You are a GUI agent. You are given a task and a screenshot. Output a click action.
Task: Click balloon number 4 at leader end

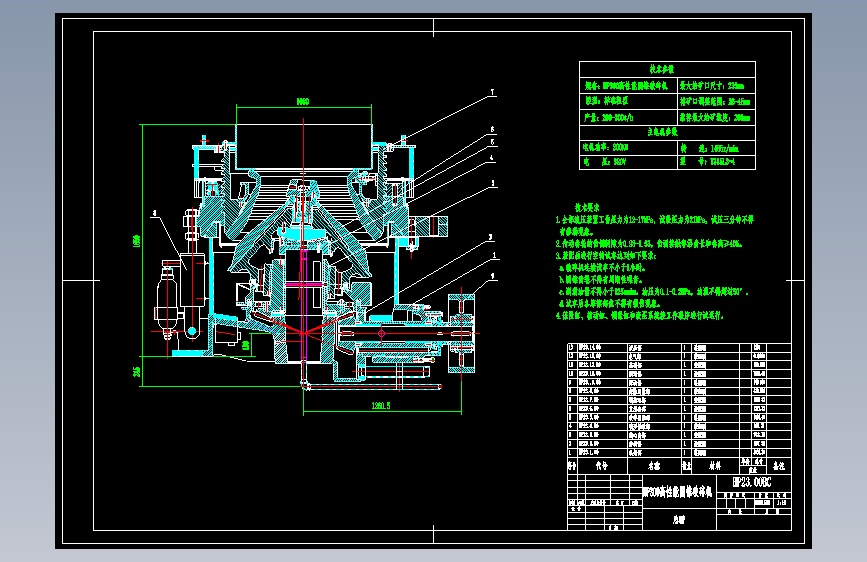492,158
